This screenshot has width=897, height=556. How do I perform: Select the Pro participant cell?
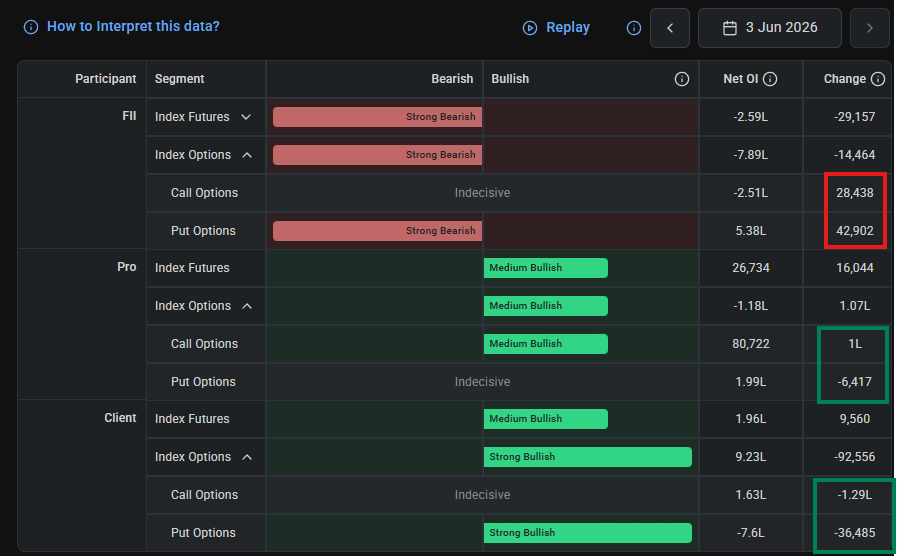coord(126,267)
